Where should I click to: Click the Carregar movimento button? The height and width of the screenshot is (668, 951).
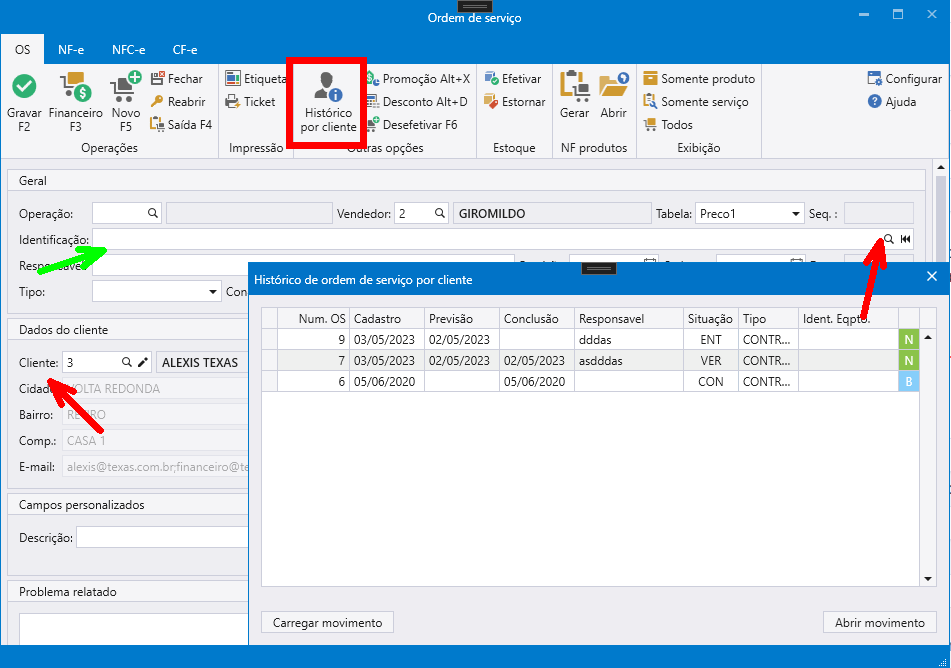[328, 622]
